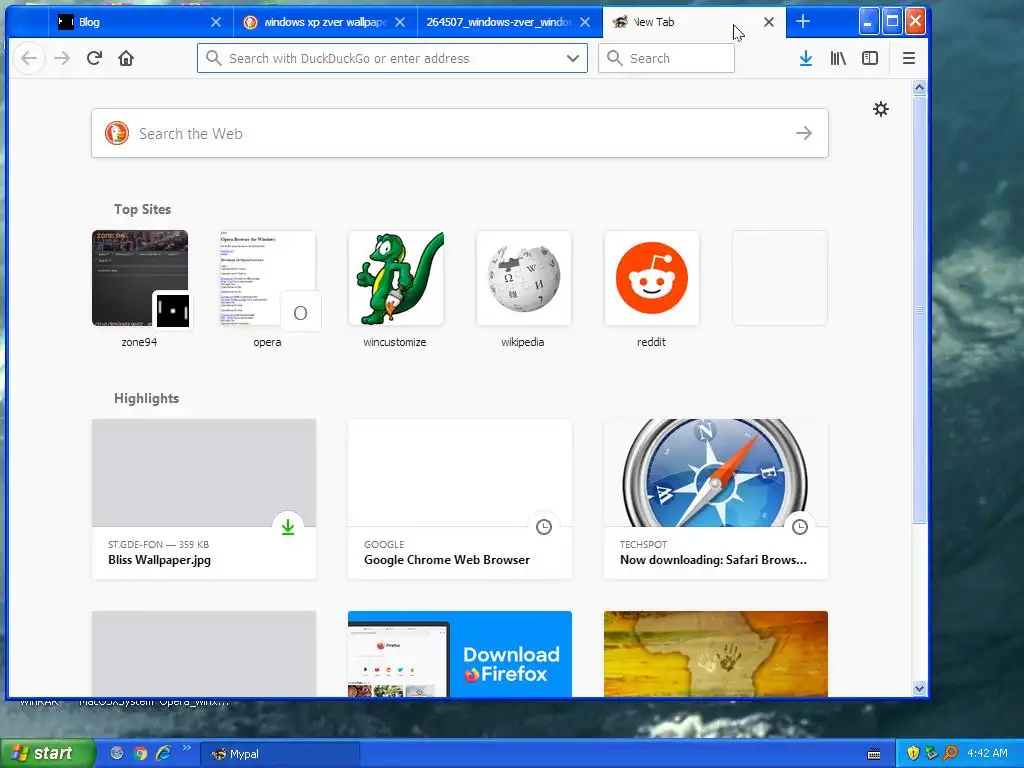Click the history clock badge on Google card
Screen dimensions: 1024x768
pyautogui.click(x=544, y=527)
